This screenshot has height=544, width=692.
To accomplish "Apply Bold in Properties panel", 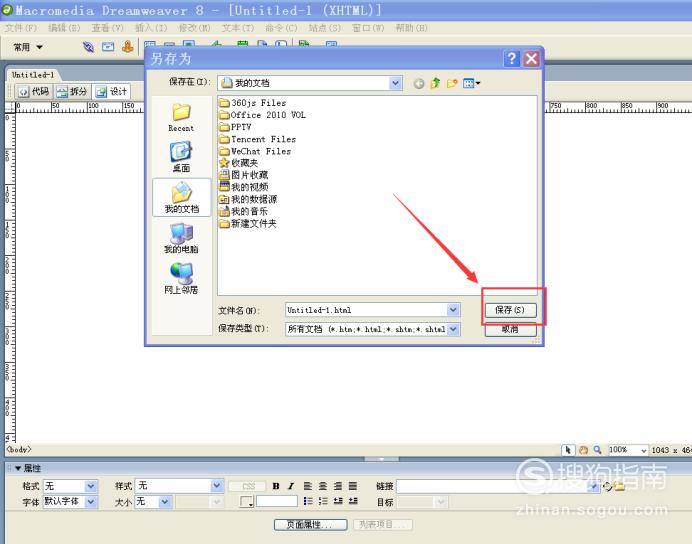I will pos(276,486).
